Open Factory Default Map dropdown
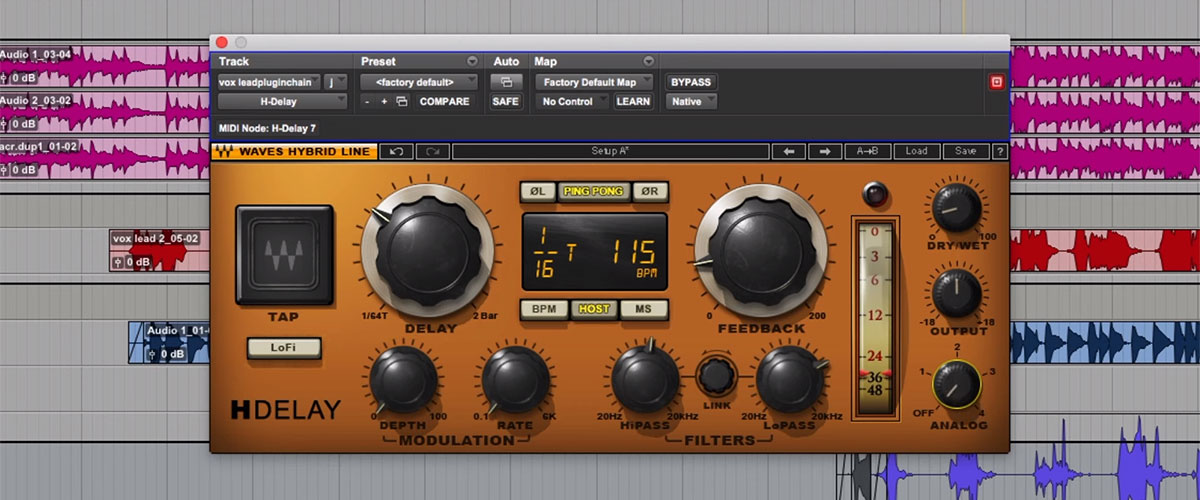This screenshot has width=1200, height=500. (x=594, y=82)
